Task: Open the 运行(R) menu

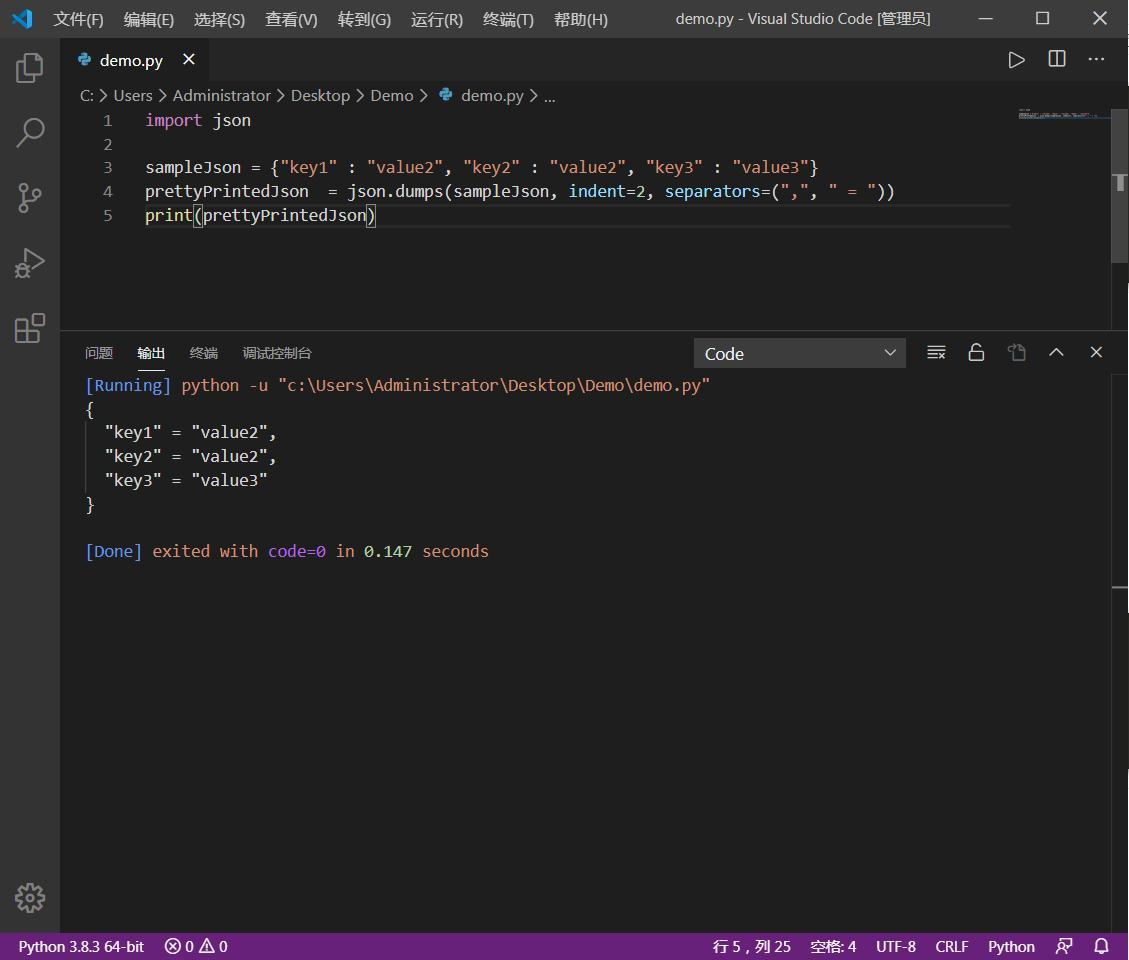Action: (x=436, y=18)
